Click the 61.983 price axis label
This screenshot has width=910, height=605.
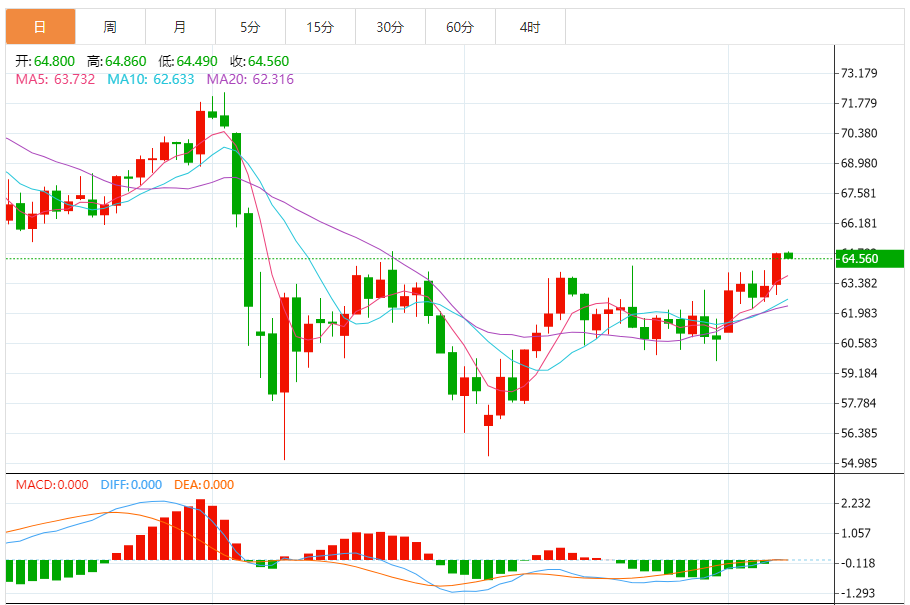coord(859,314)
